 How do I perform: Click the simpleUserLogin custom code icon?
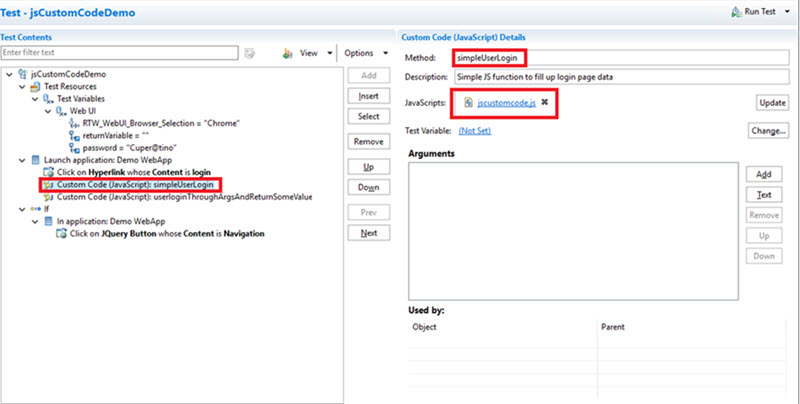coord(48,185)
